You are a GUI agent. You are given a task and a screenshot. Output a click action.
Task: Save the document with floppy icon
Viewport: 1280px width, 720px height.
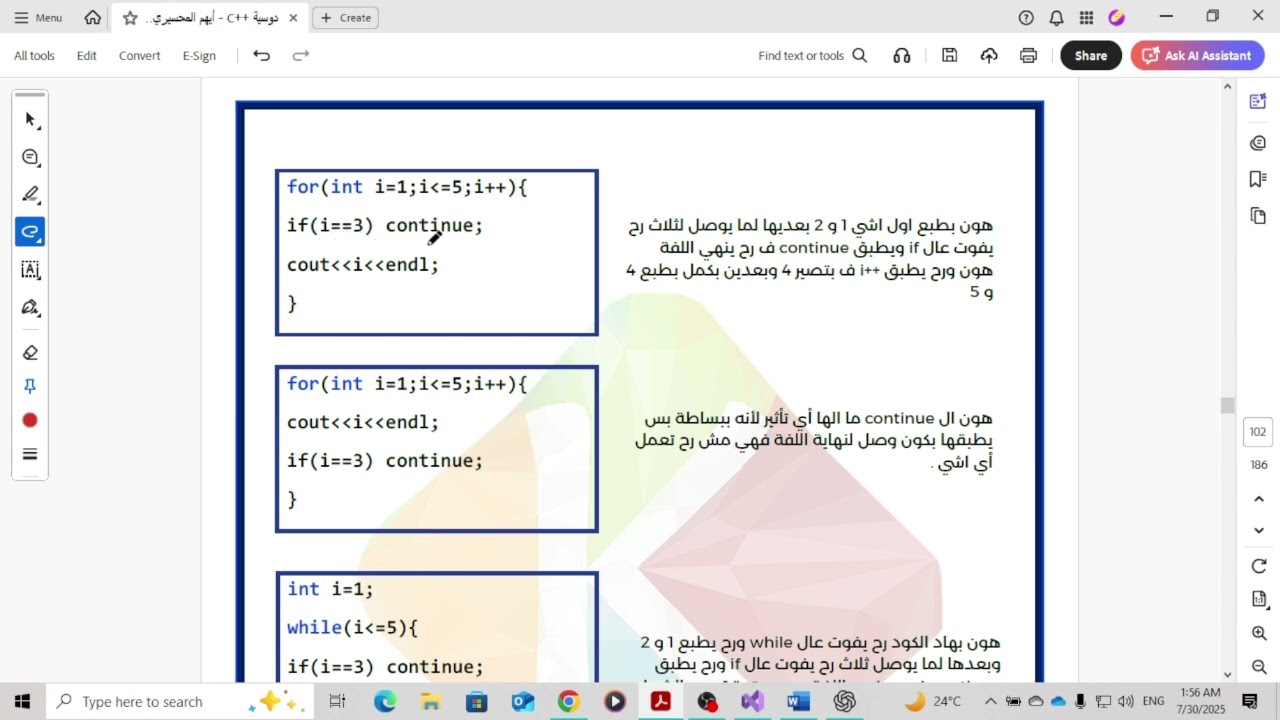pos(950,56)
